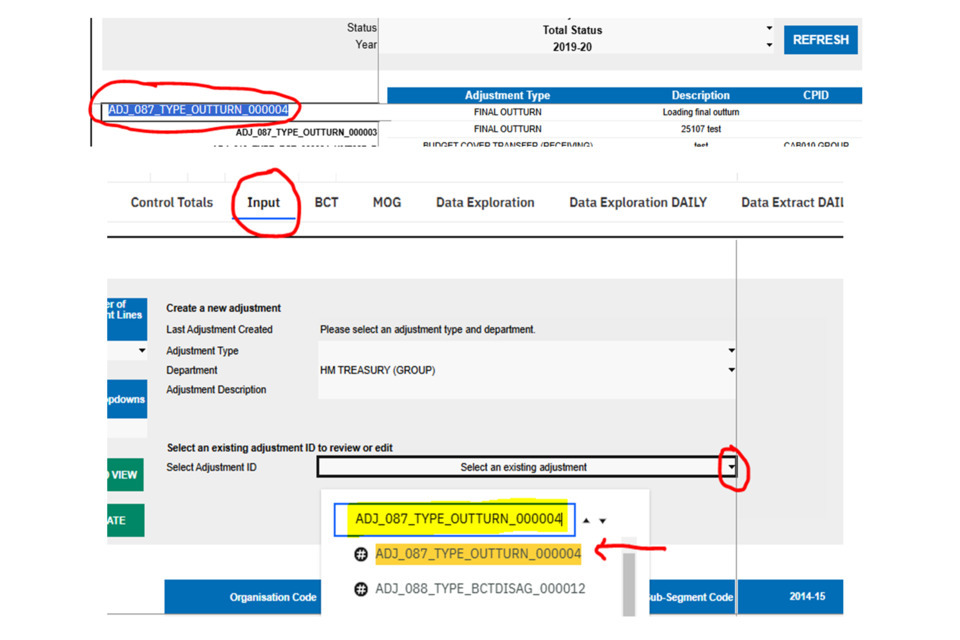Expand the Adjustment Type dropdown arrow

[732, 351]
